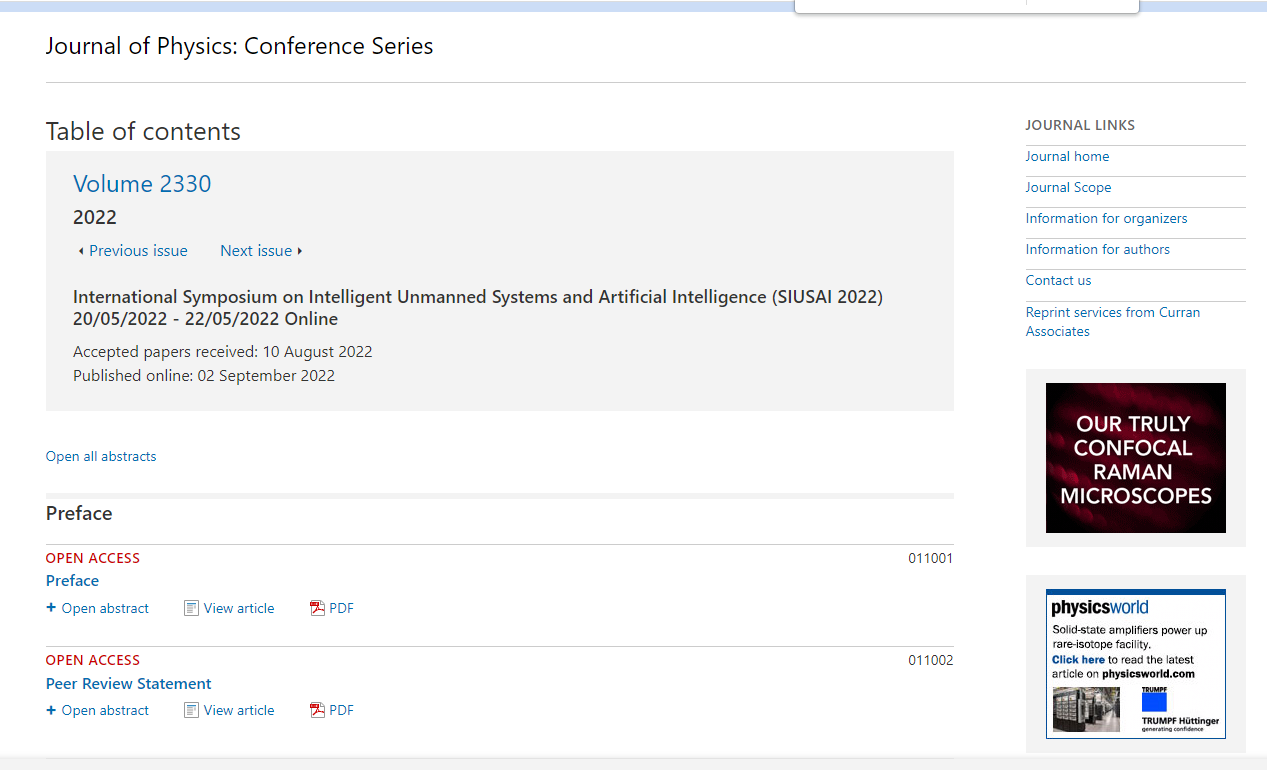The height and width of the screenshot is (770, 1267).
Task: Click the 'Click here' link in physicsworld ad
Action: tap(1078, 660)
